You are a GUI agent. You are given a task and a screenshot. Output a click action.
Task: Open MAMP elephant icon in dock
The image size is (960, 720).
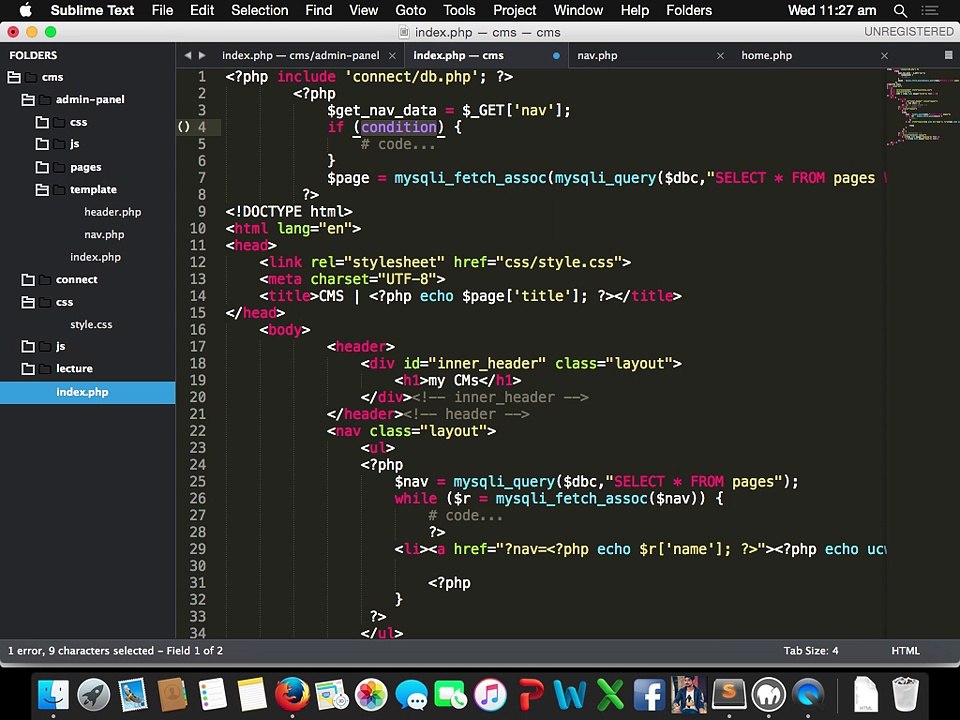point(768,695)
